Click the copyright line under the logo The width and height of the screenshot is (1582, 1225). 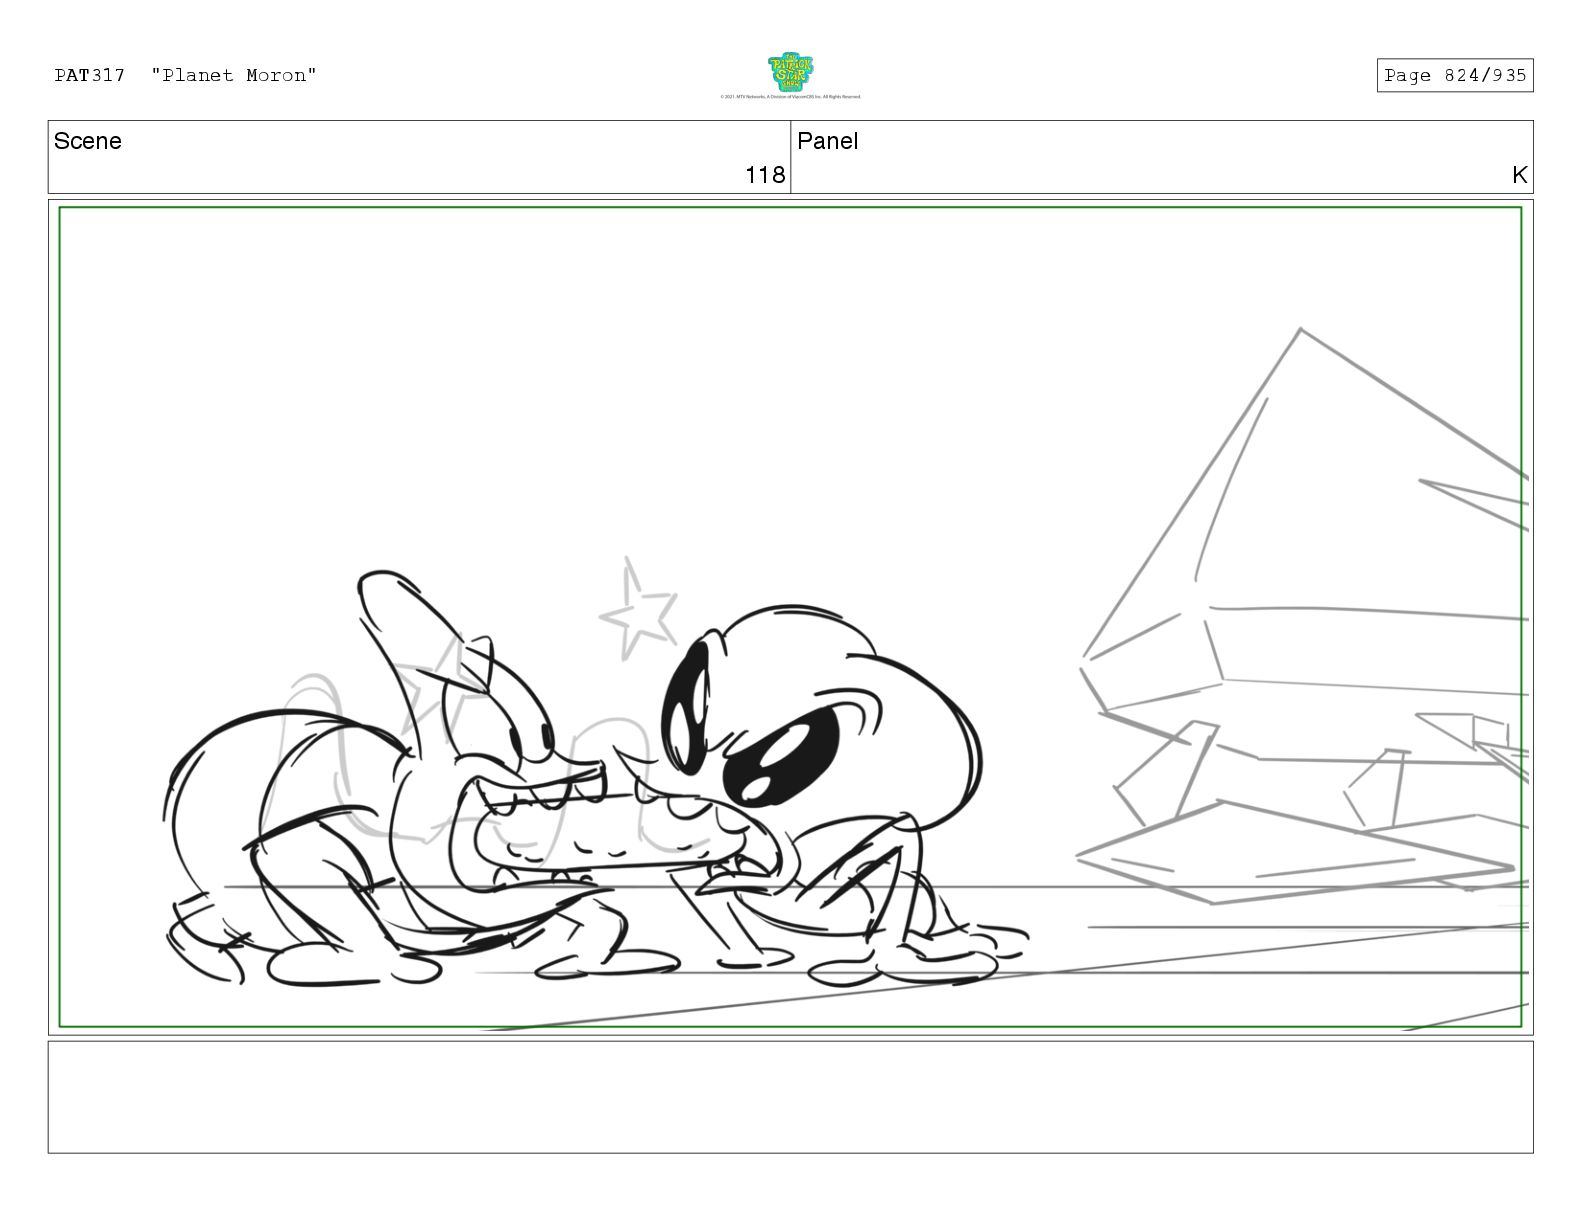coord(790,97)
